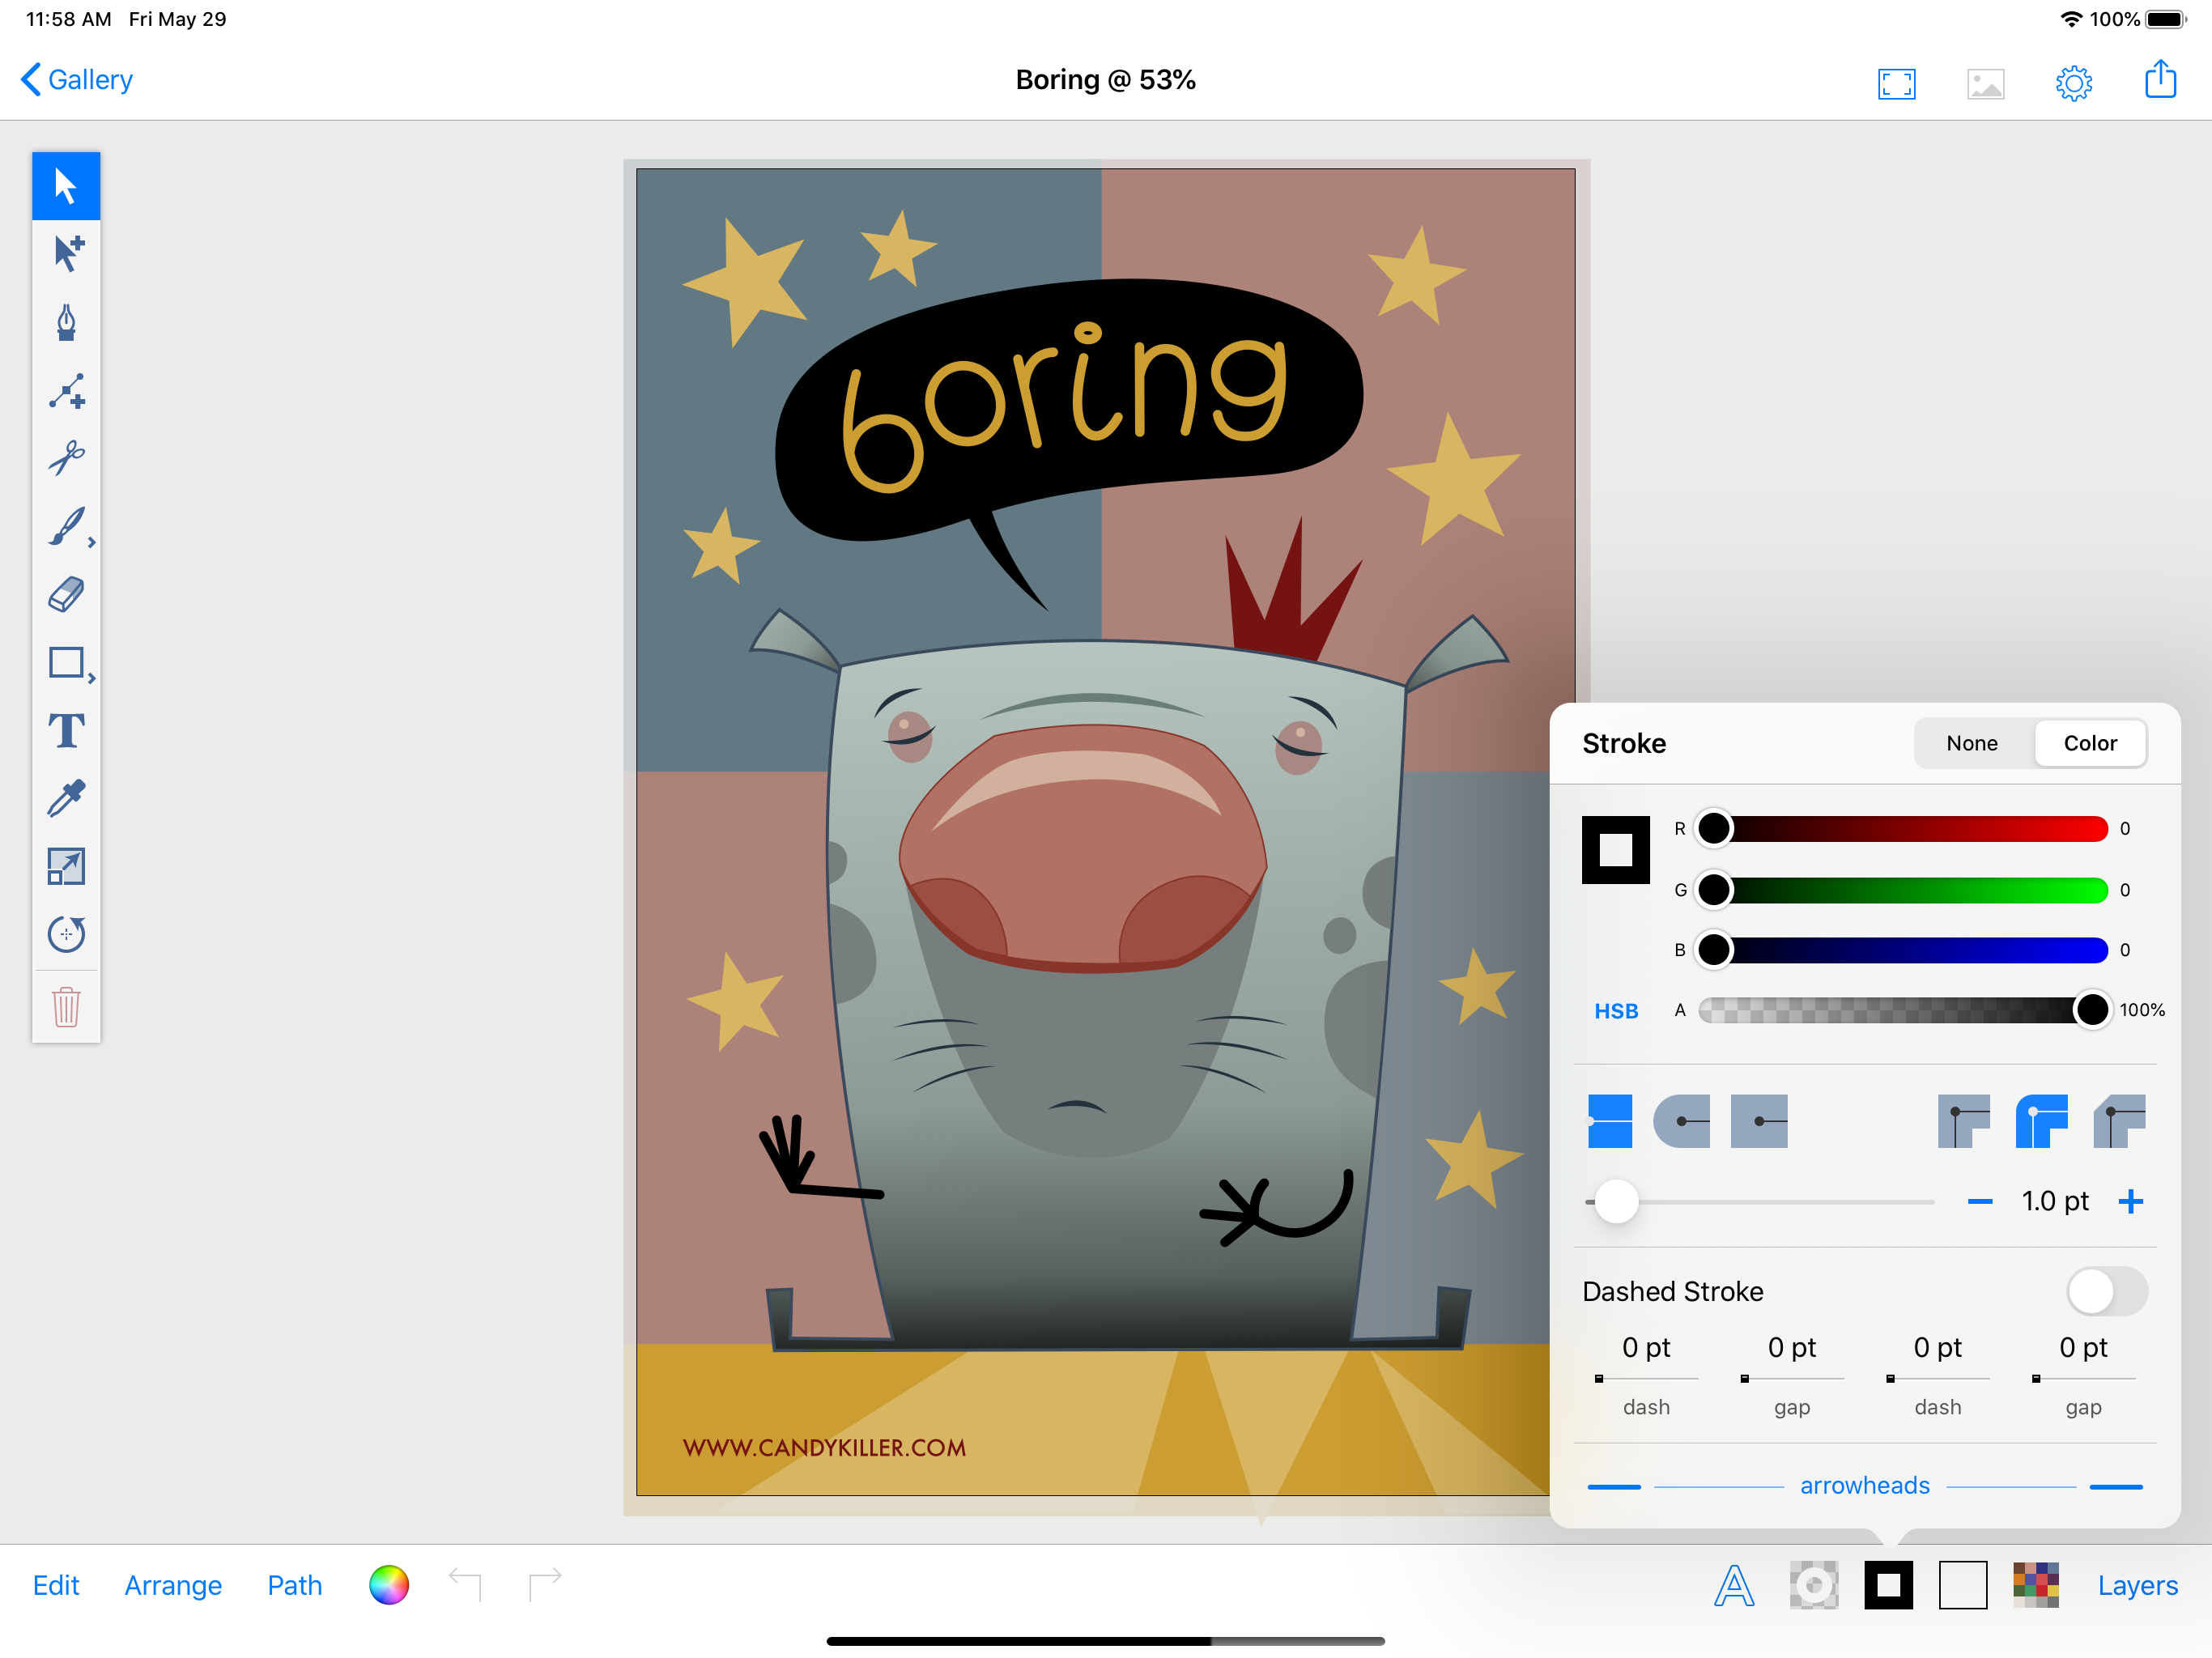The height and width of the screenshot is (1658, 2212).
Task: Tap the Boring @ 53% document title
Action: 1105,80
